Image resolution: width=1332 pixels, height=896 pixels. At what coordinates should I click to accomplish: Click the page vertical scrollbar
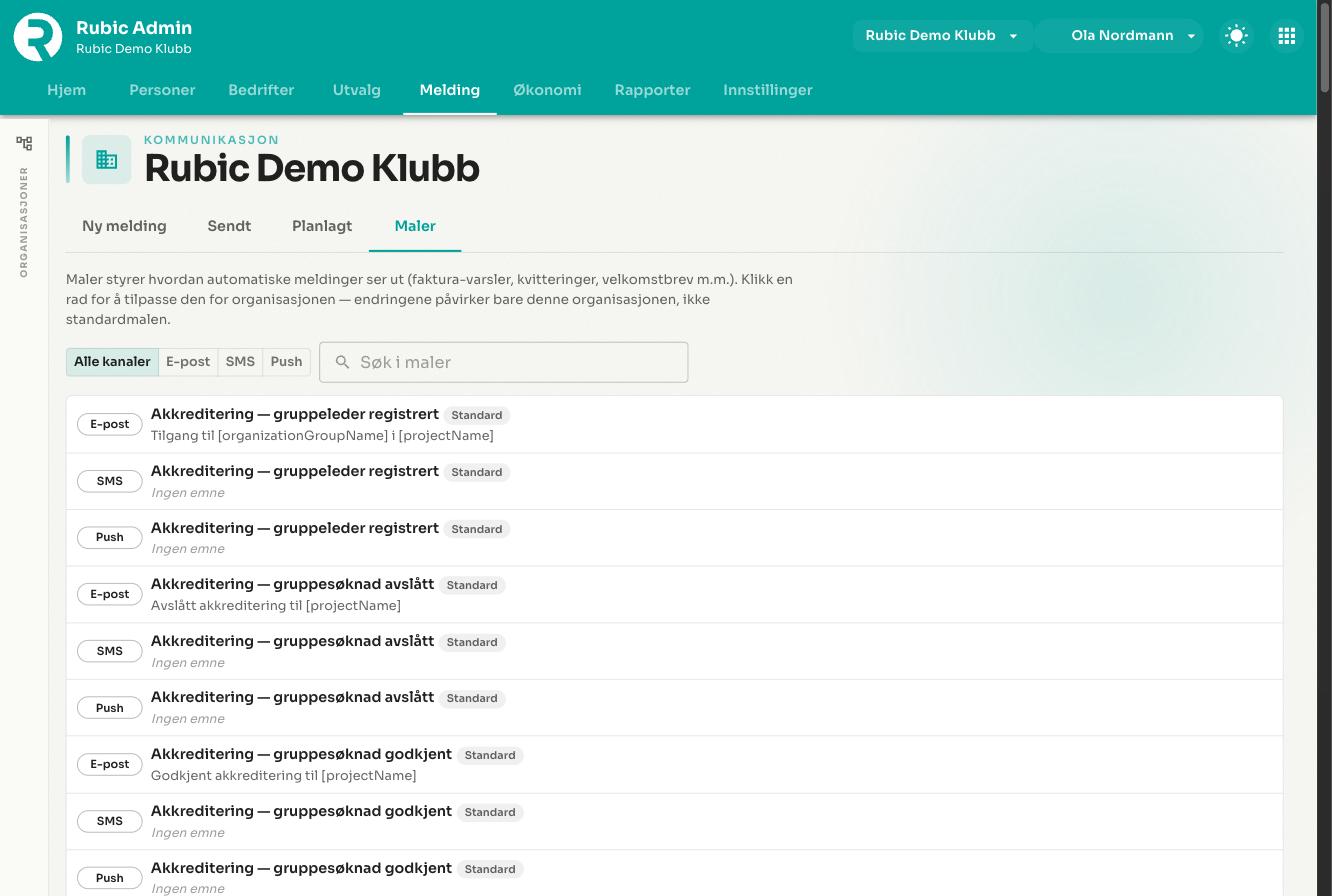click(1324, 448)
